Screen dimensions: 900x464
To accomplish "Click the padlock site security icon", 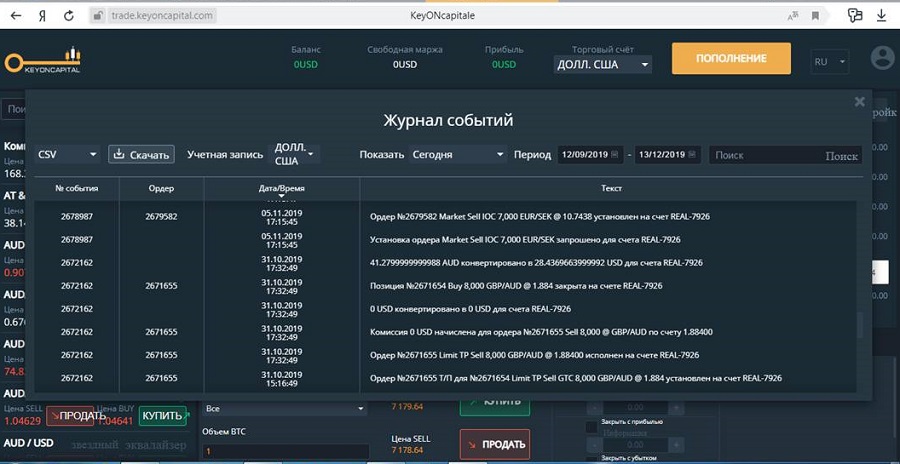I will click(x=98, y=16).
